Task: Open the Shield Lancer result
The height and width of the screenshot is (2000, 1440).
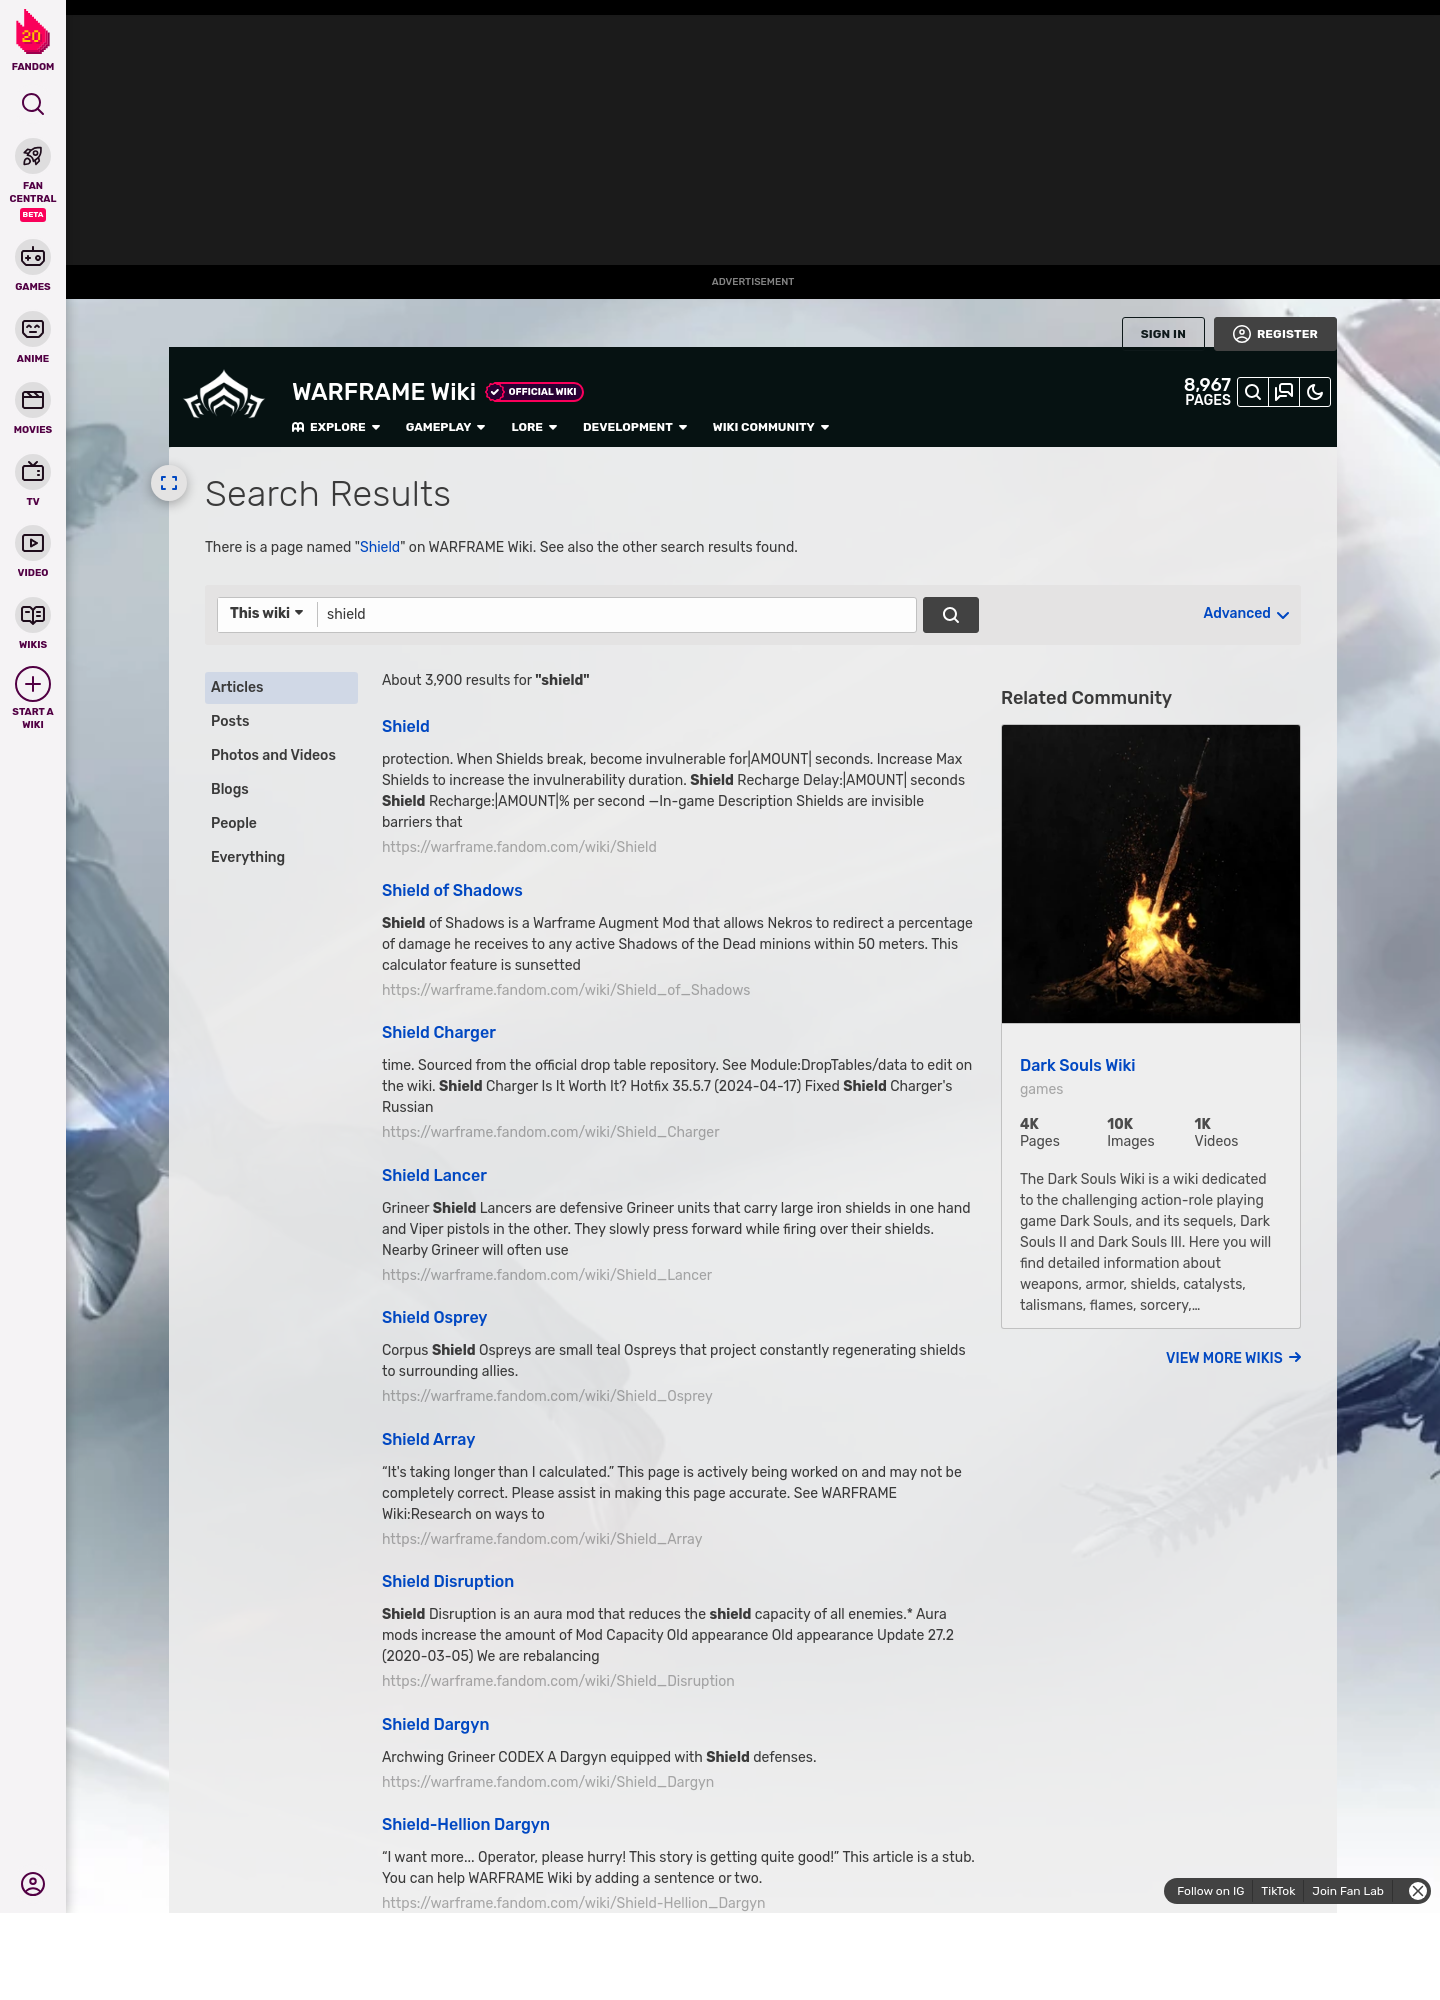Action: tap(434, 1175)
